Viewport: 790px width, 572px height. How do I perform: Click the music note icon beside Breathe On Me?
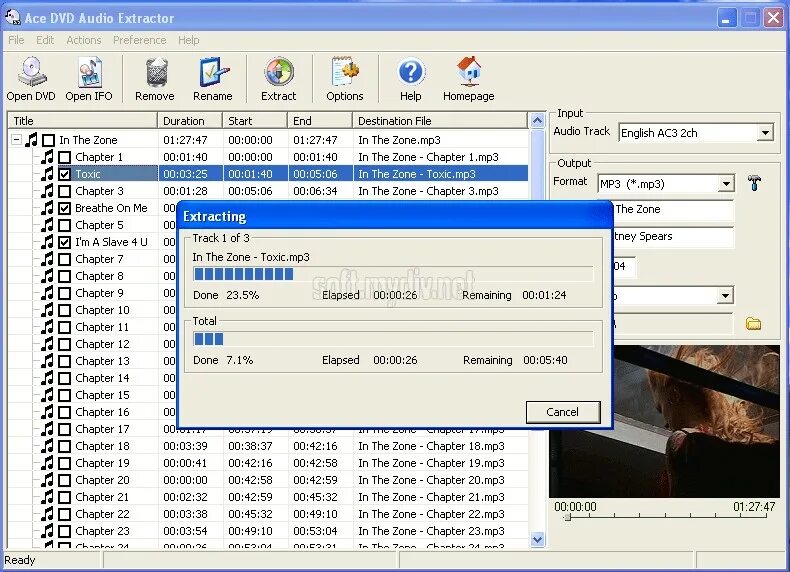click(x=47, y=208)
